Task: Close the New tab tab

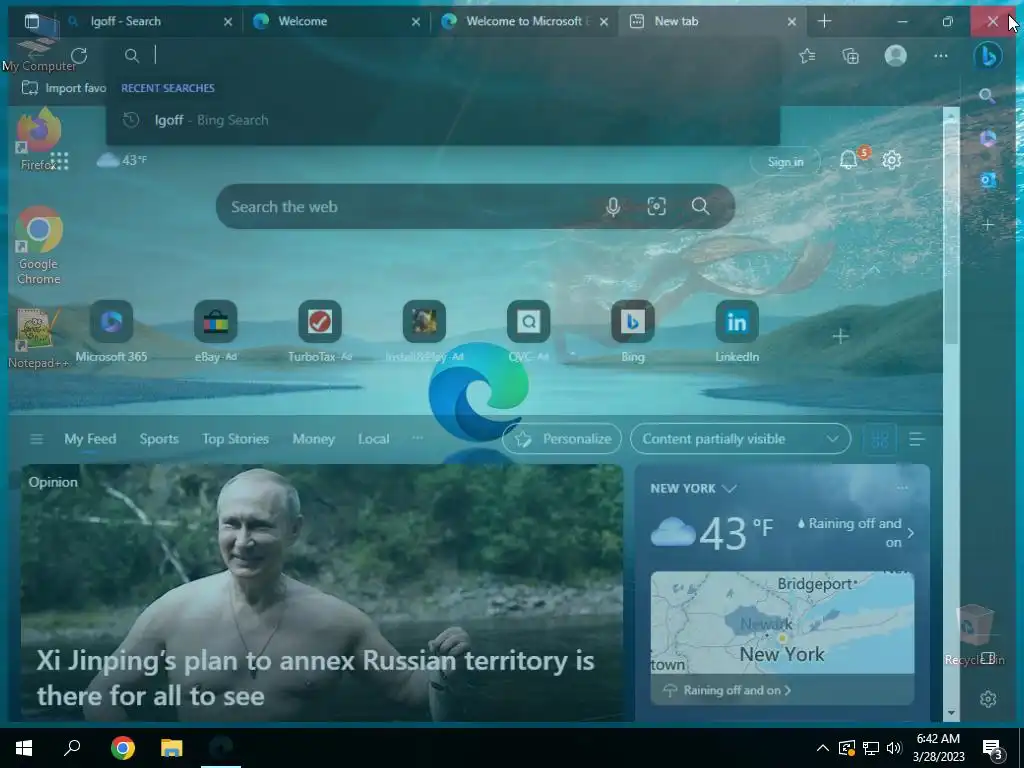Action: click(792, 22)
